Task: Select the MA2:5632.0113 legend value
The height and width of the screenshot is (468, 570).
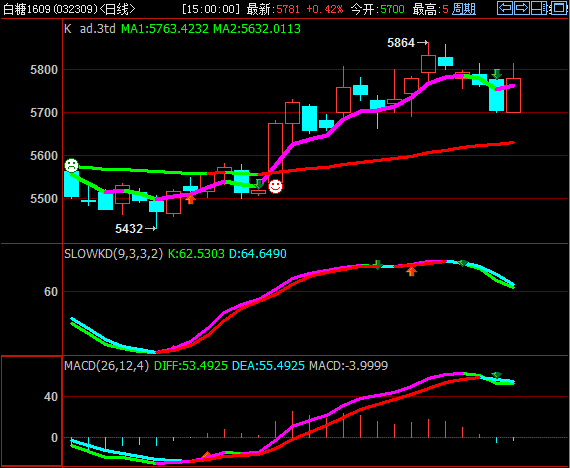Action: [257, 29]
